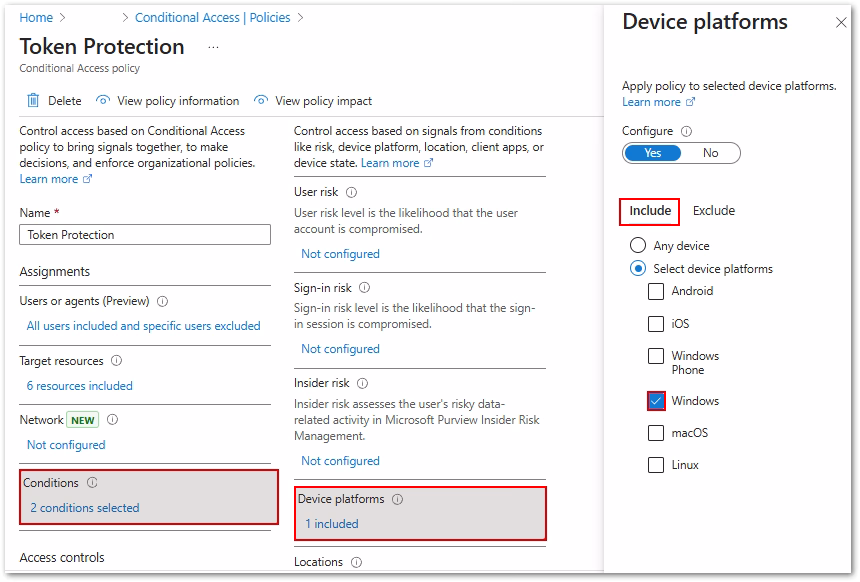The height and width of the screenshot is (582, 860).
Task: Select the Include tab
Action: pos(650,211)
